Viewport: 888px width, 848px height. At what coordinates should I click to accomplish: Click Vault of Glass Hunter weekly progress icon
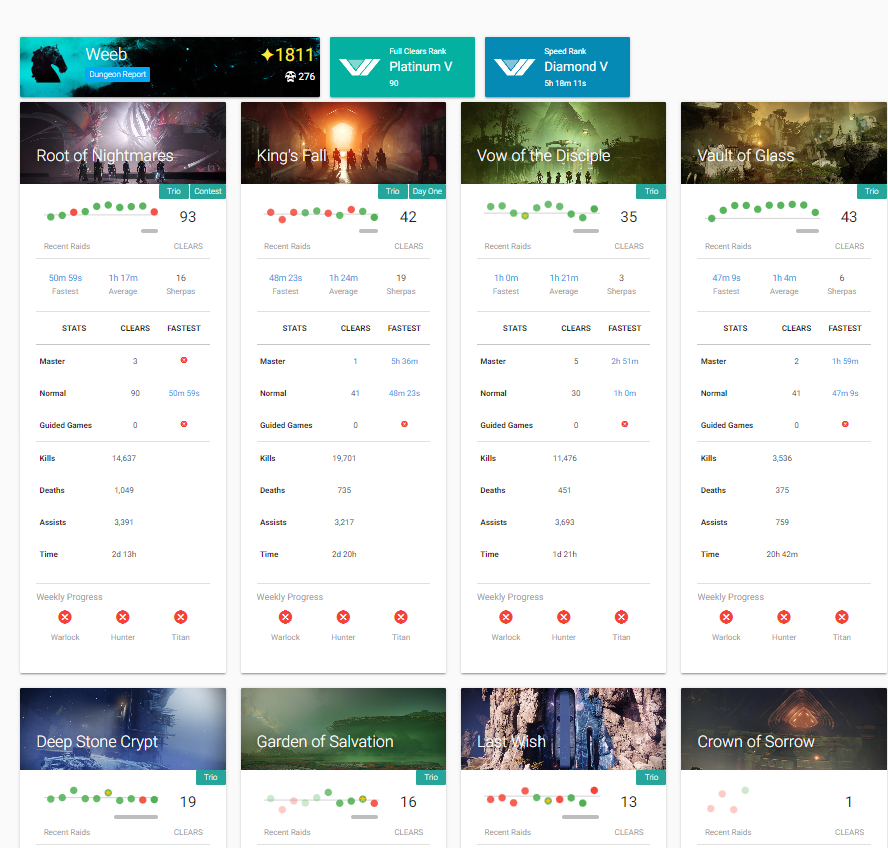click(x=784, y=617)
